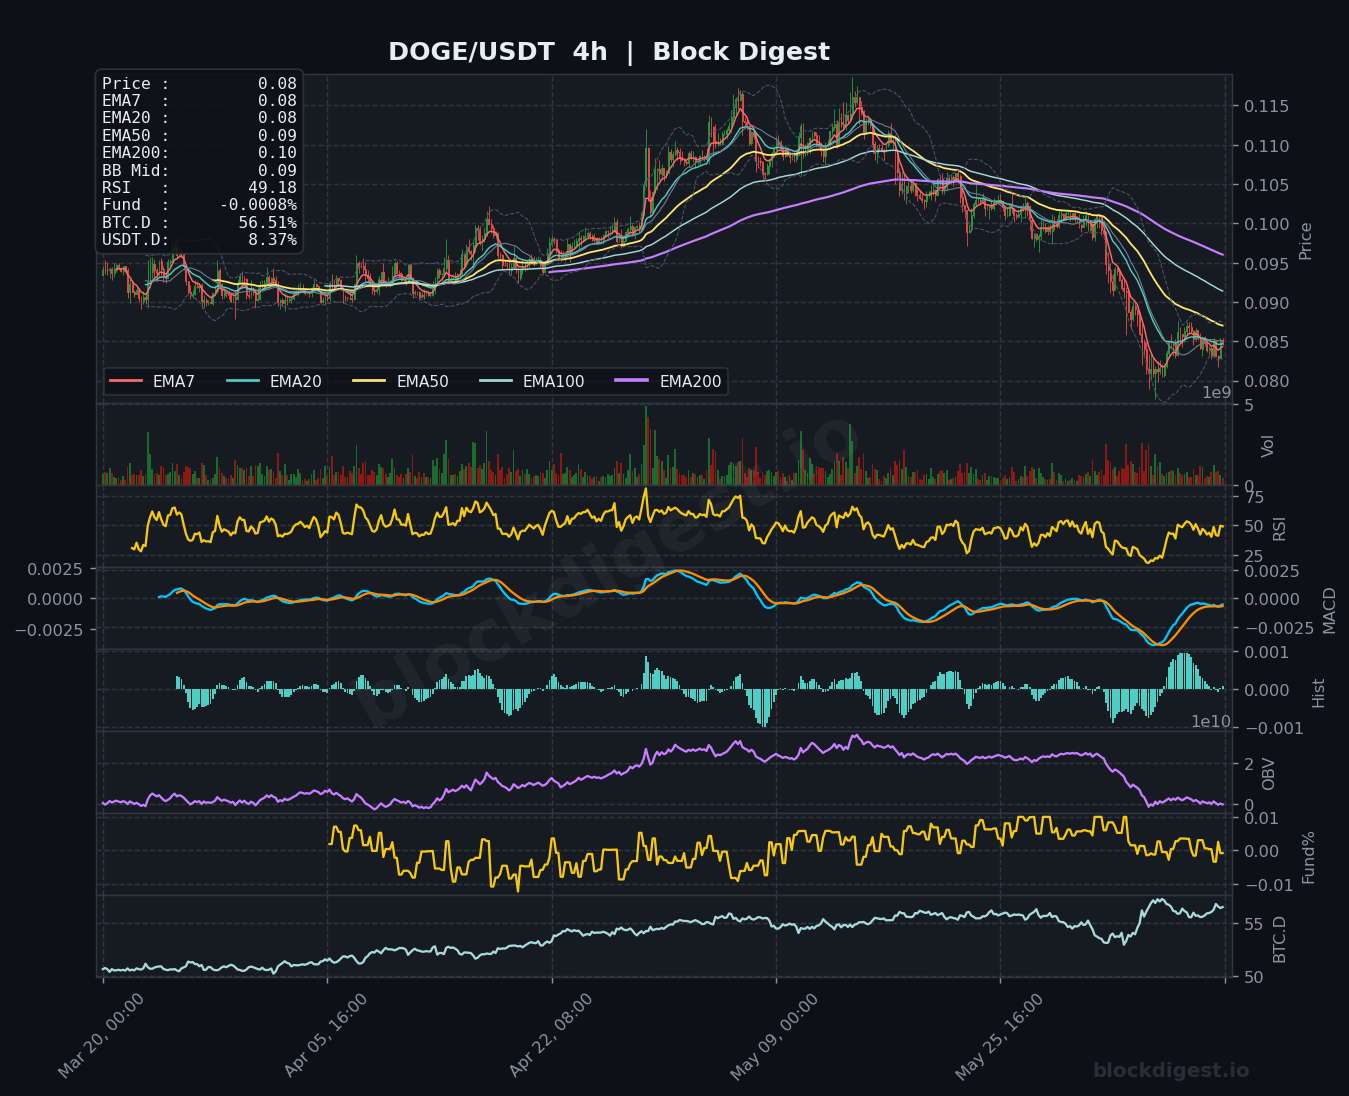The width and height of the screenshot is (1349, 1096).
Task: Click the OBV axis label
Action: pyautogui.click(x=1269, y=774)
